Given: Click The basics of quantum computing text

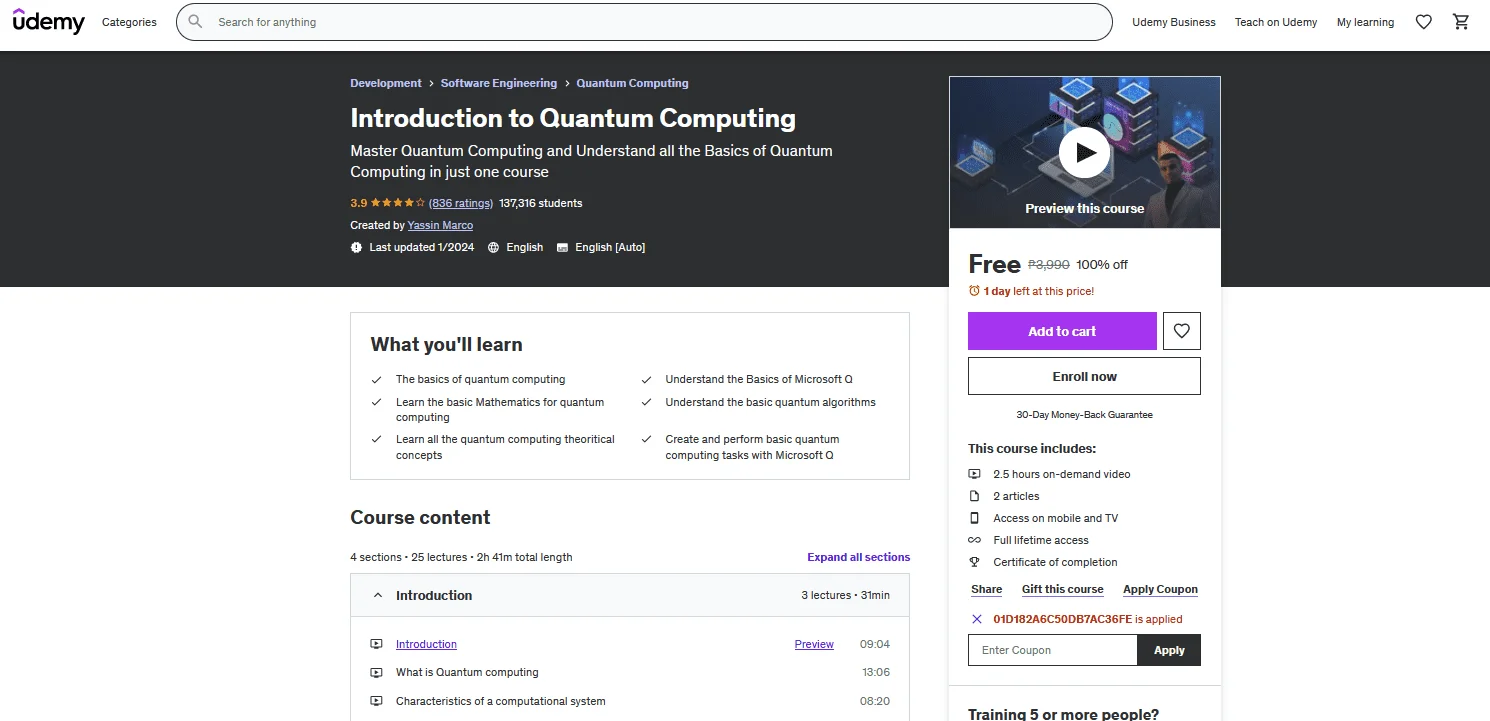Looking at the screenshot, I should point(481,379).
